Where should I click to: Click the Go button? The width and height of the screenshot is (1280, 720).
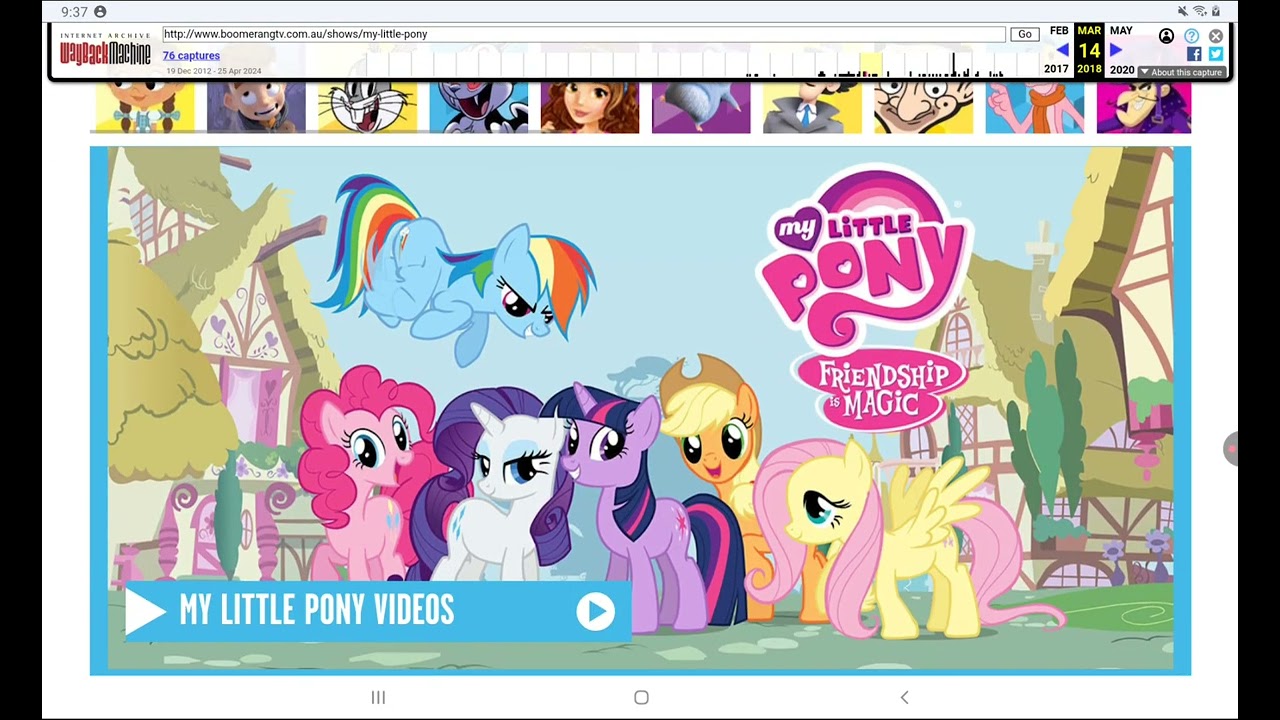tap(1024, 34)
